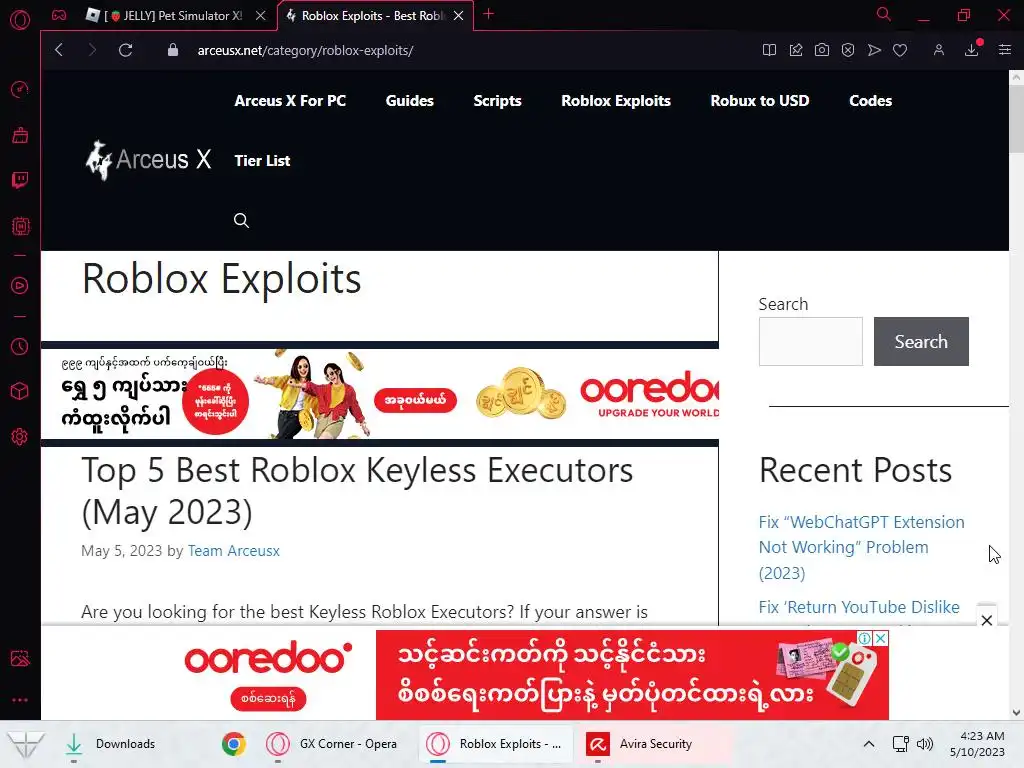Click the address bar URL
The height and width of the screenshot is (768, 1024).
pyautogui.click(x=305, y=50)
